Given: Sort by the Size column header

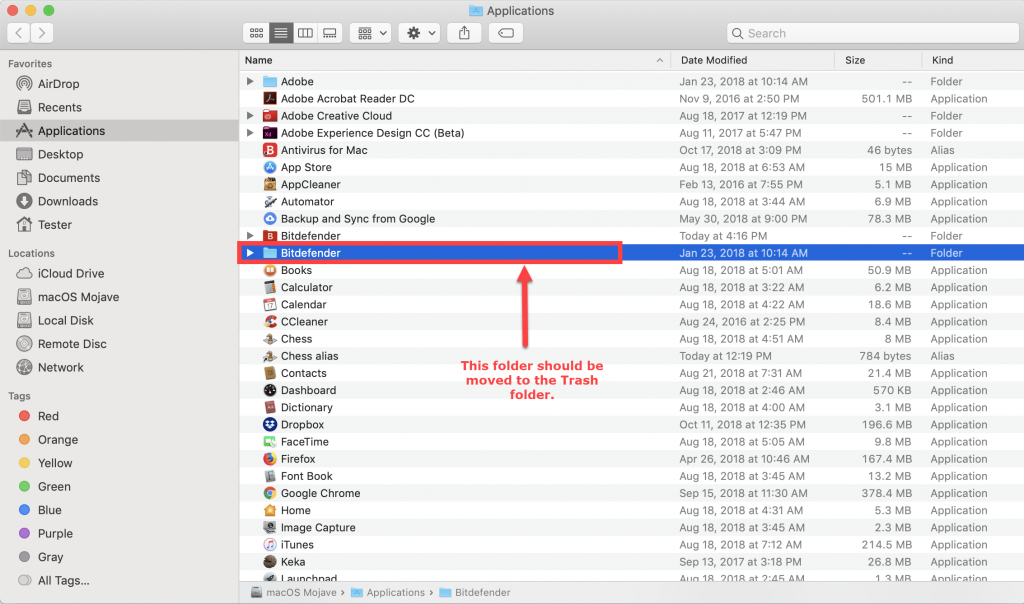Looking at the screenshot, I should tap(878, 60).
